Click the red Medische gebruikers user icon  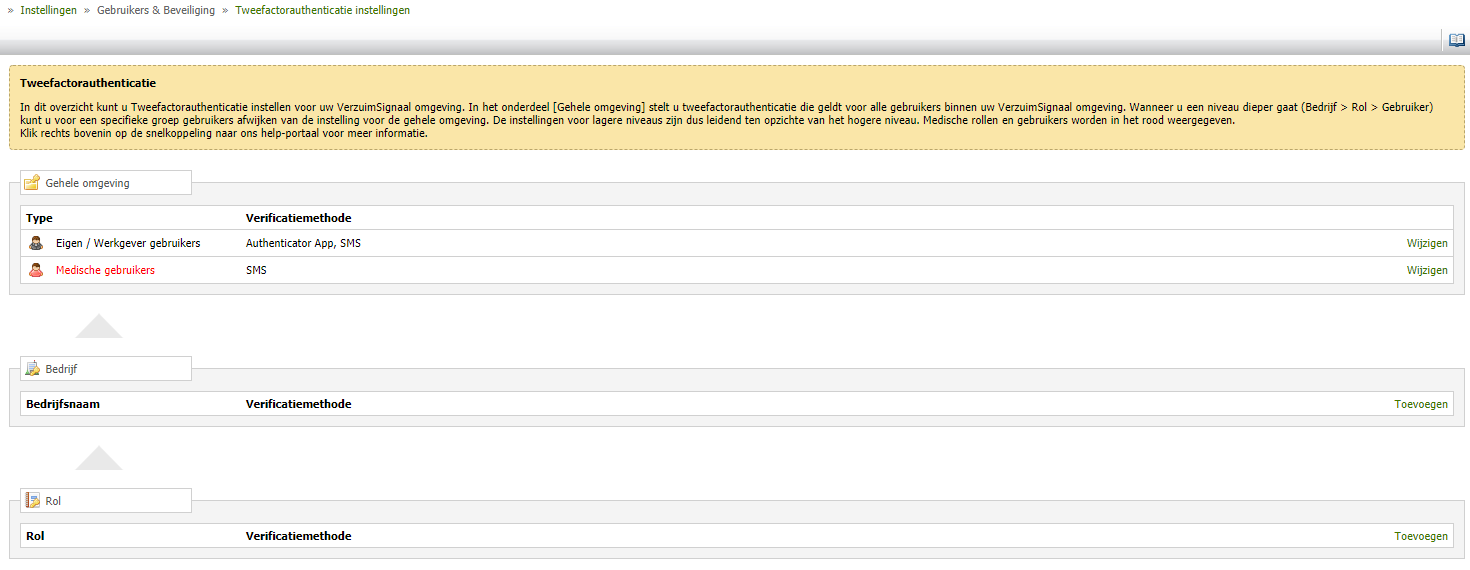36,270
